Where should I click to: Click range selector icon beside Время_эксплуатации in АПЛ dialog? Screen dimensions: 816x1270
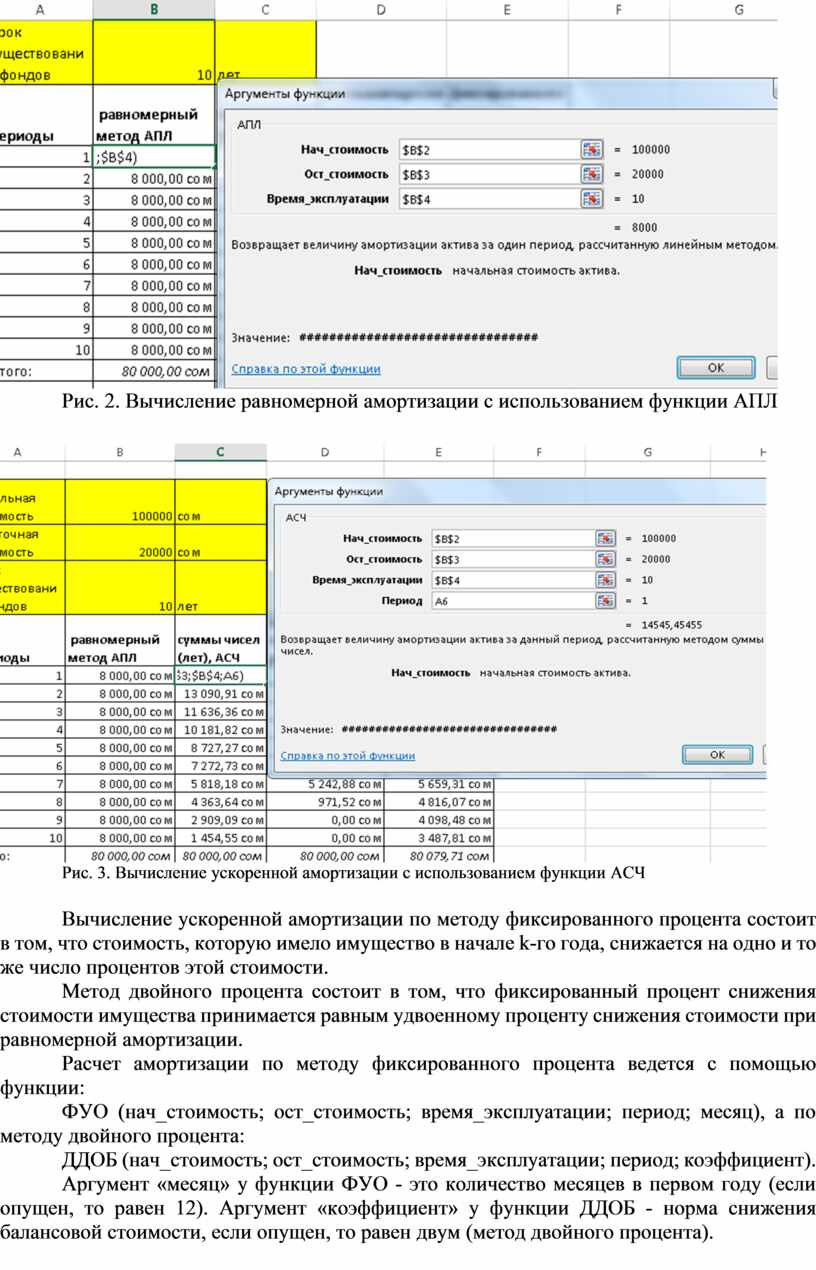tap(592, 198)
